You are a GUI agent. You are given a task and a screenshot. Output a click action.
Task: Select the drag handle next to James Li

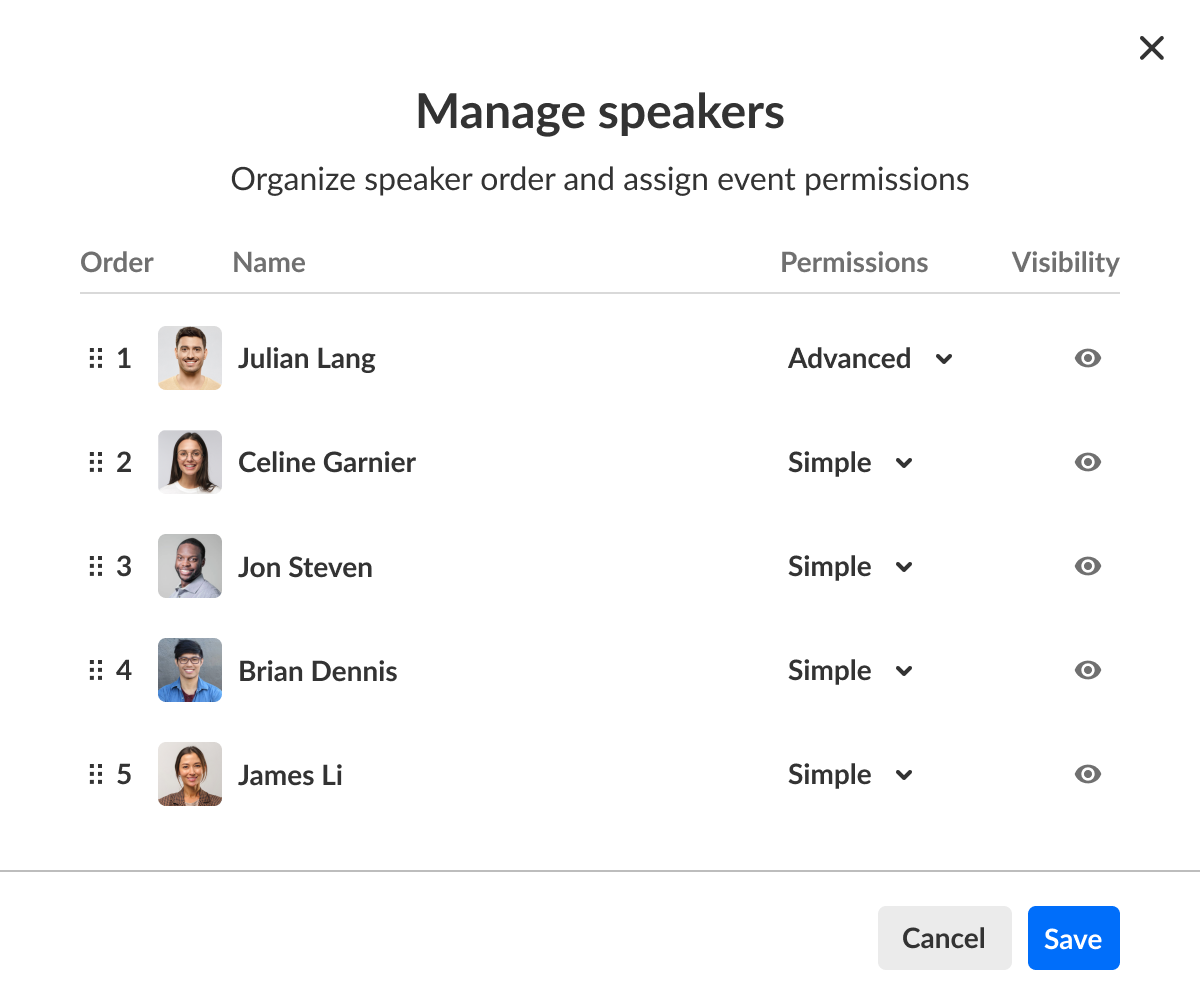coord(96,774)
